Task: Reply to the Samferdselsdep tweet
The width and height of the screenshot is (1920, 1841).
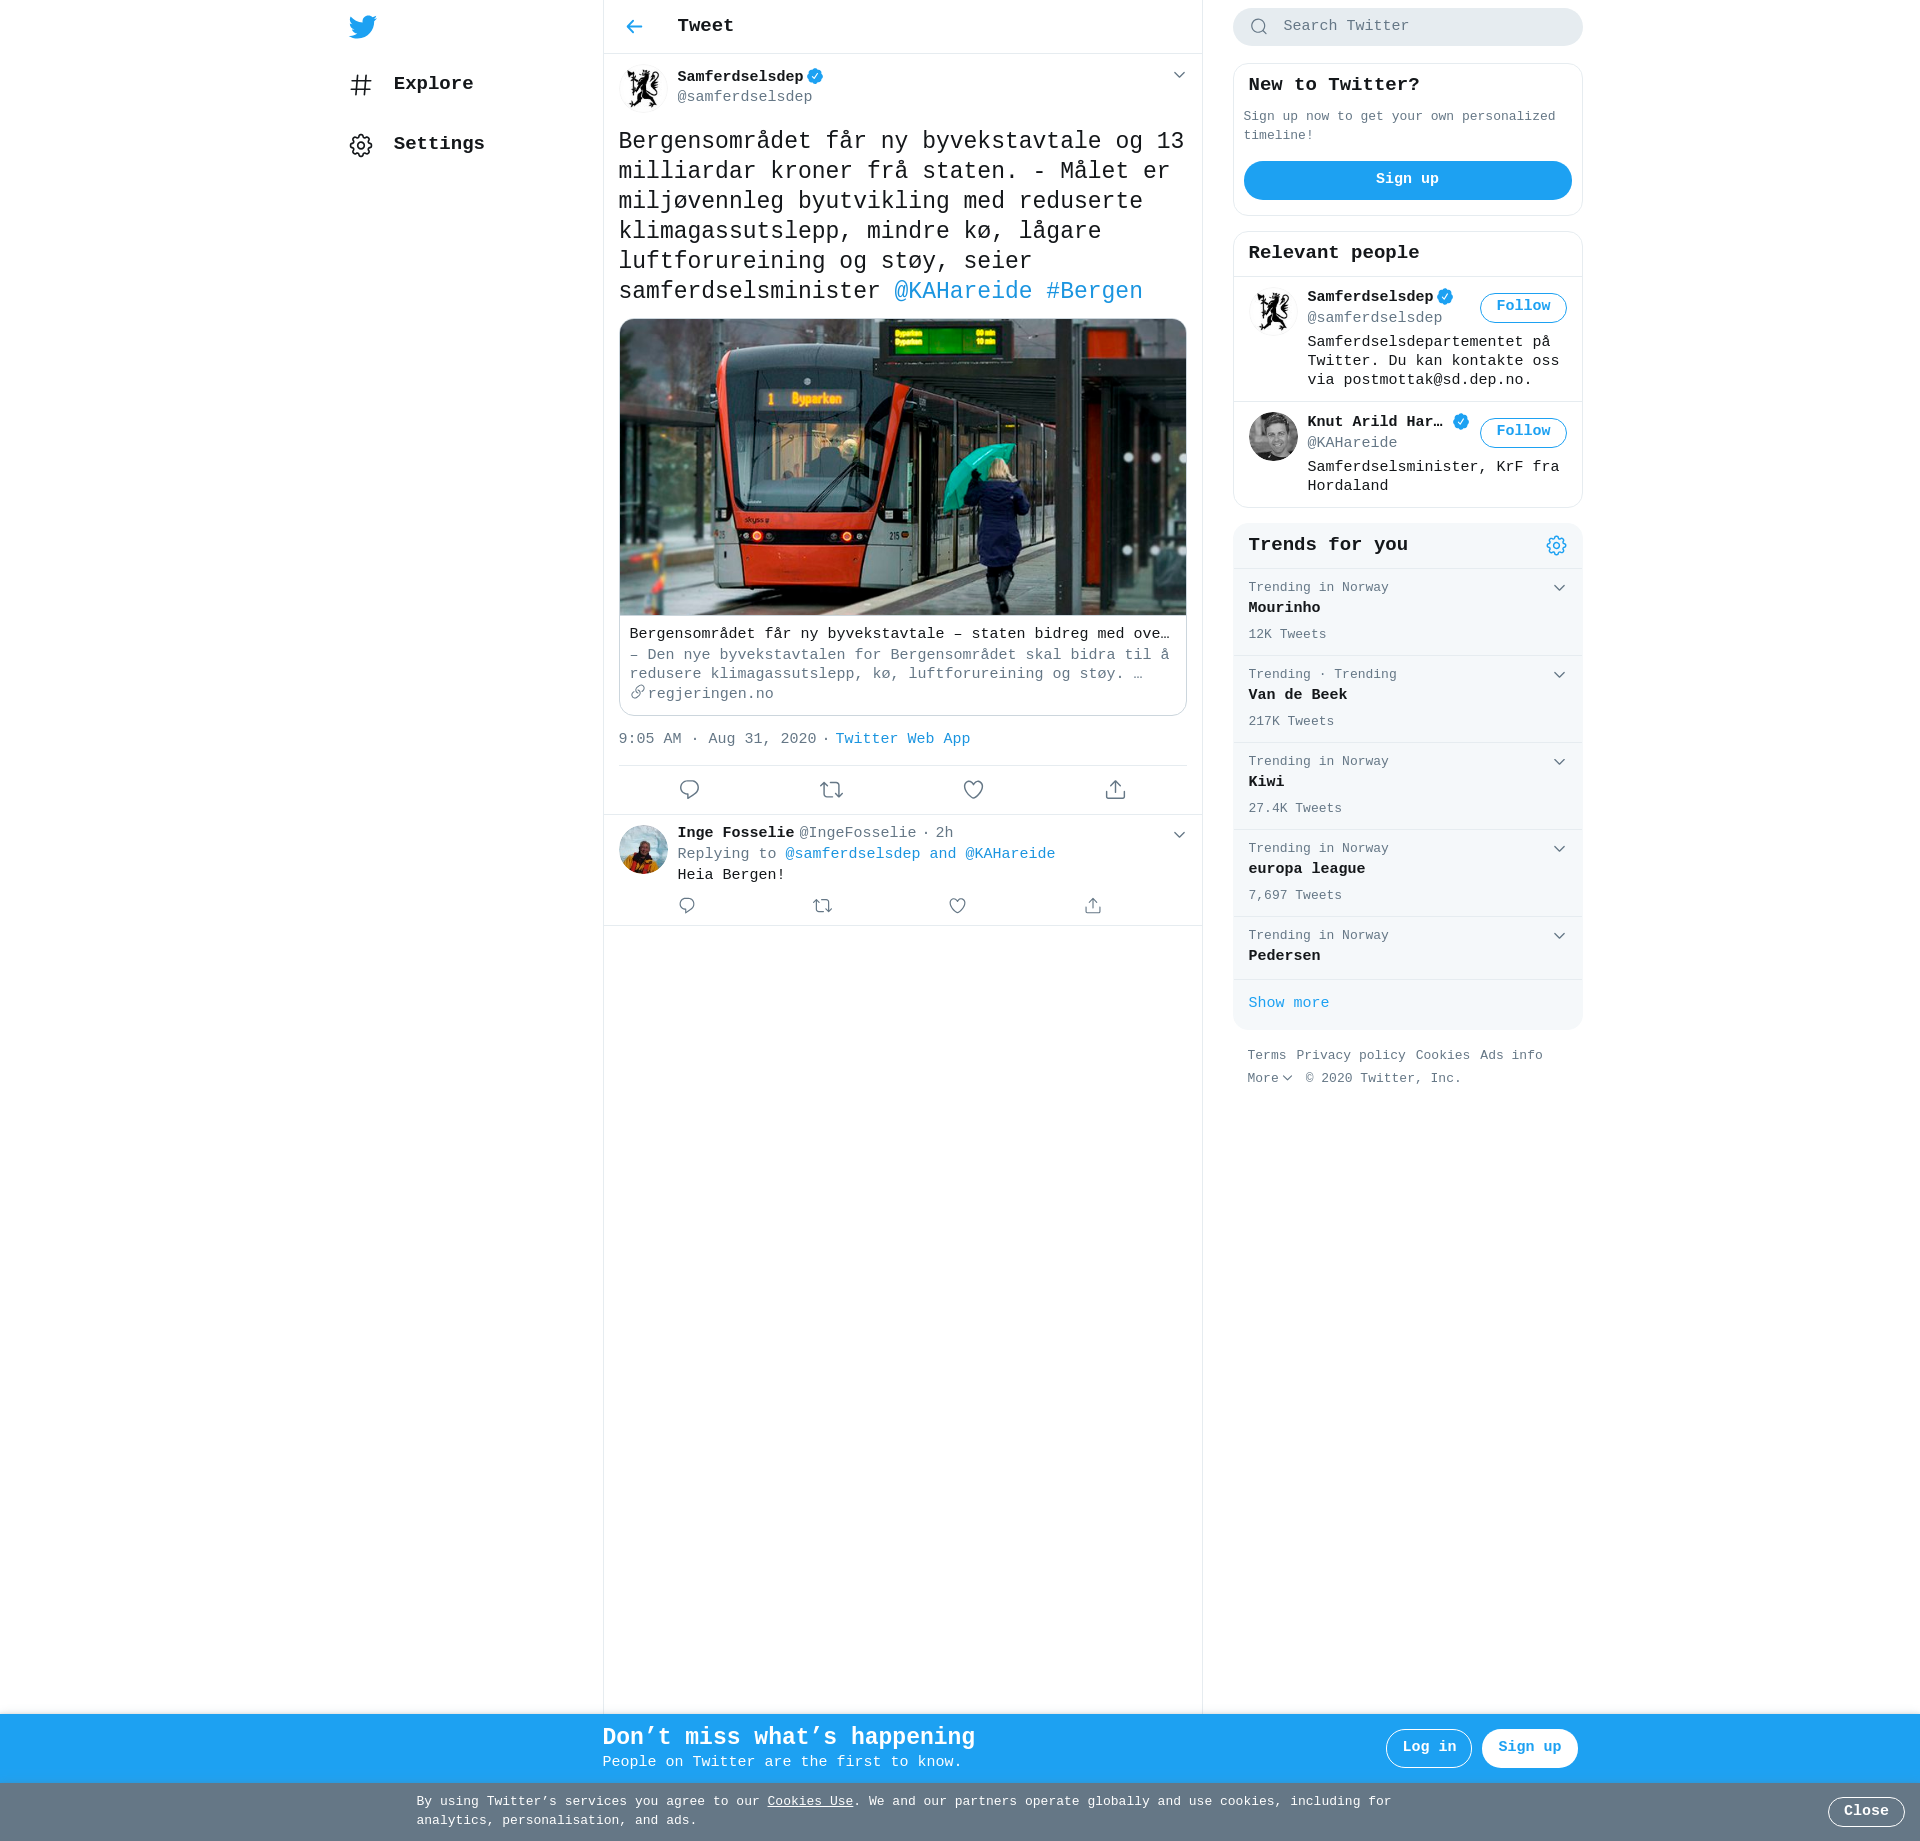Action: coord(689,790)
